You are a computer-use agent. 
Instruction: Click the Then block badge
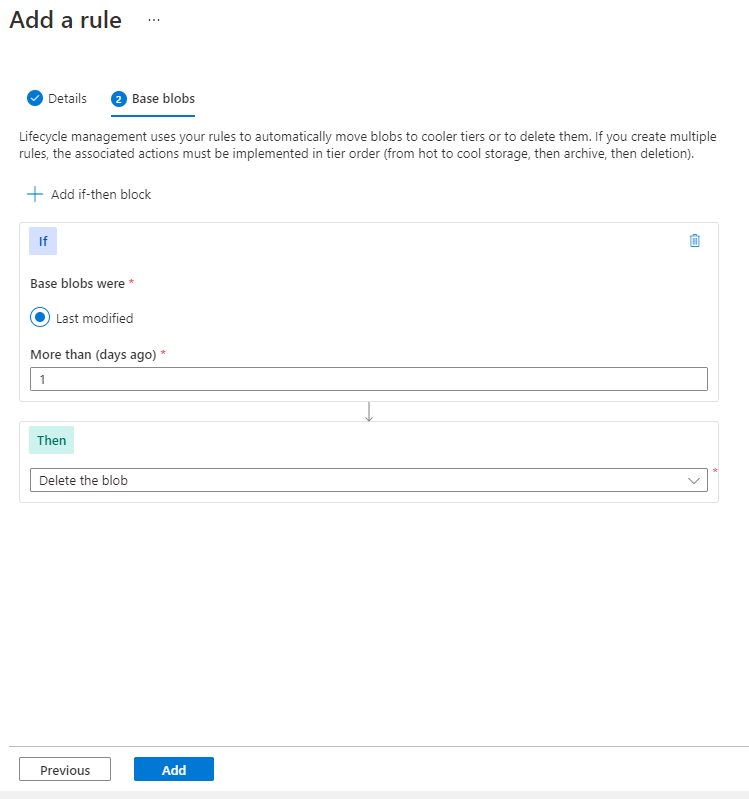click(52, 440)
